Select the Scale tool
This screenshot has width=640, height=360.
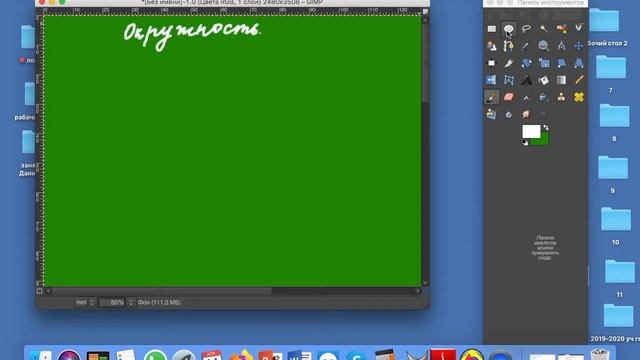(544, 63)
